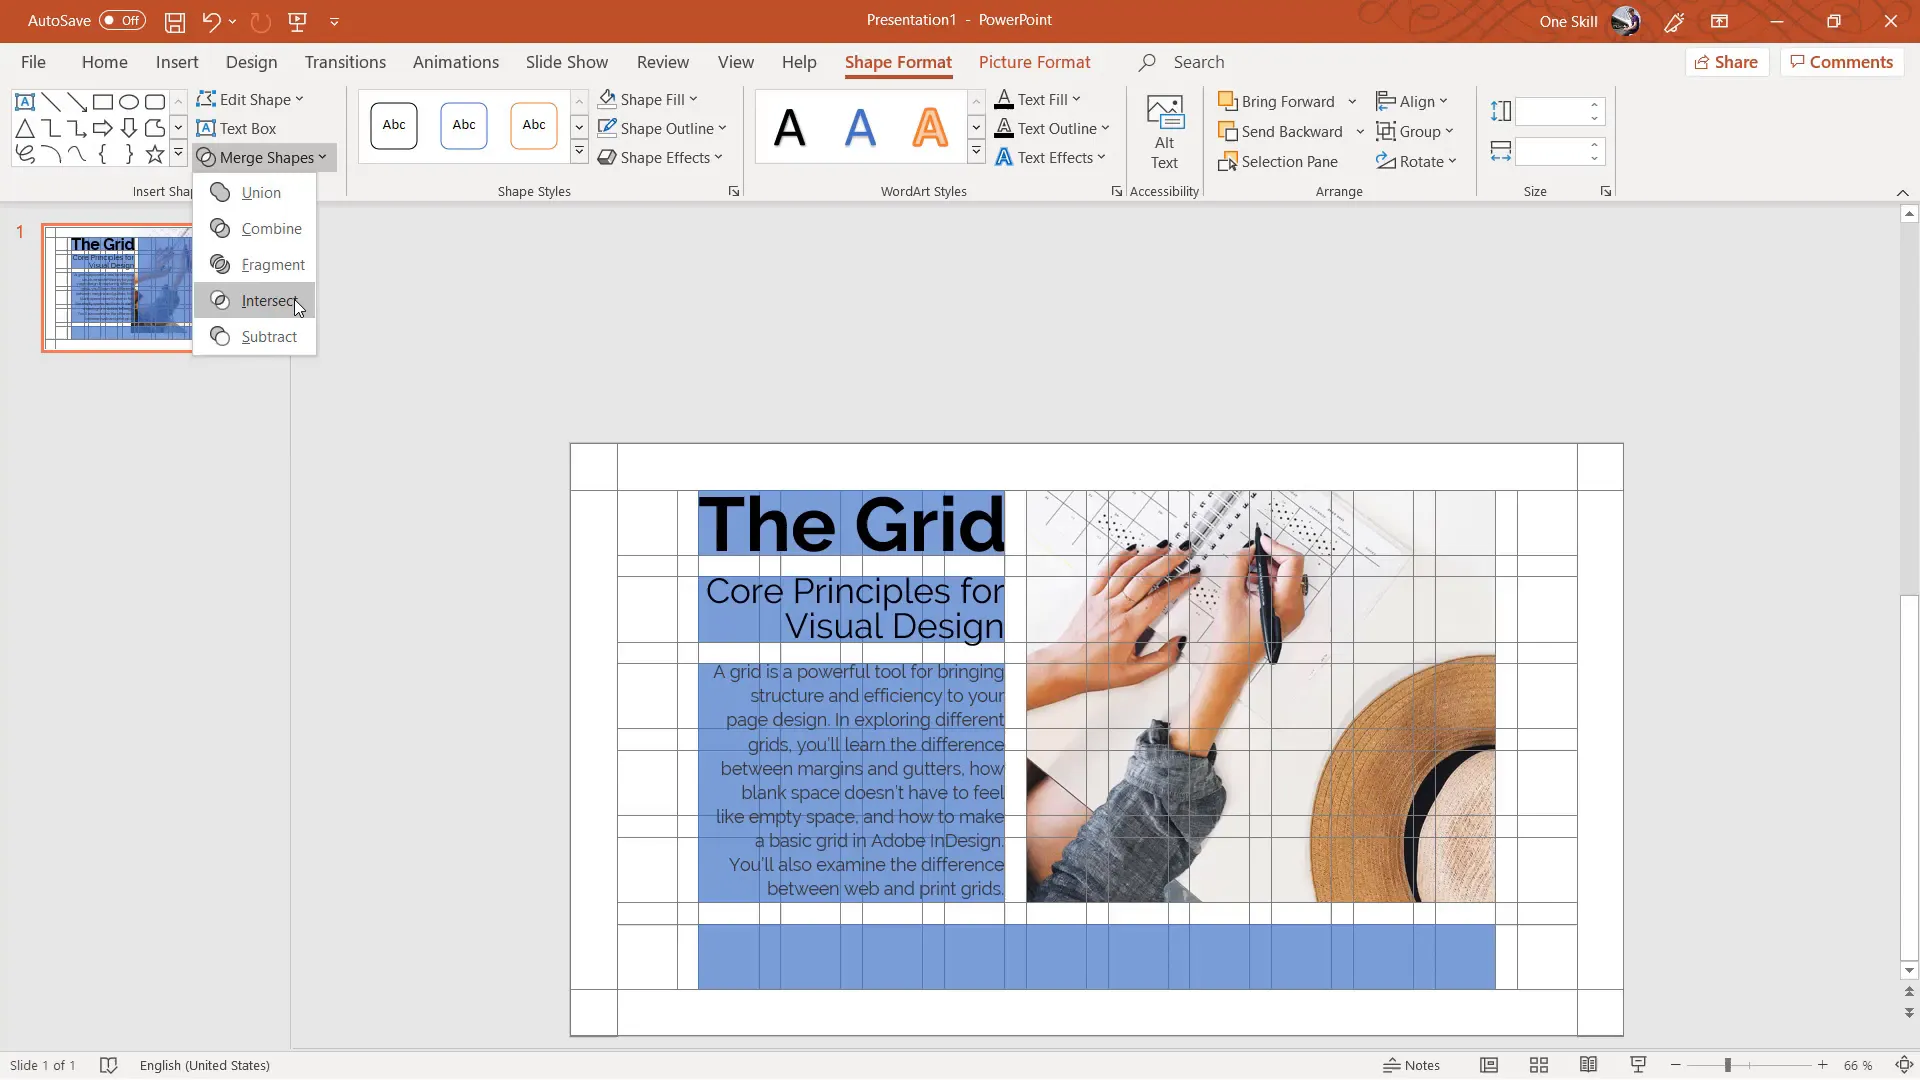Viewport: 1920px width, 1080px height.
Task: Open the Design tab
Action: tap(251, 62)
